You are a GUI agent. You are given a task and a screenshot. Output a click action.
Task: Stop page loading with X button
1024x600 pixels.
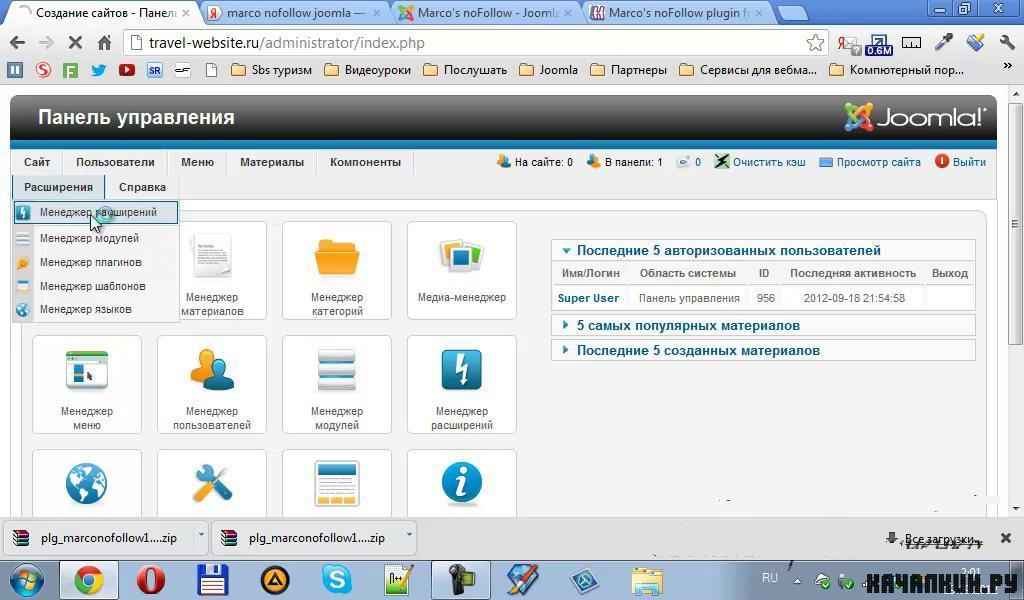click(75, 43)
